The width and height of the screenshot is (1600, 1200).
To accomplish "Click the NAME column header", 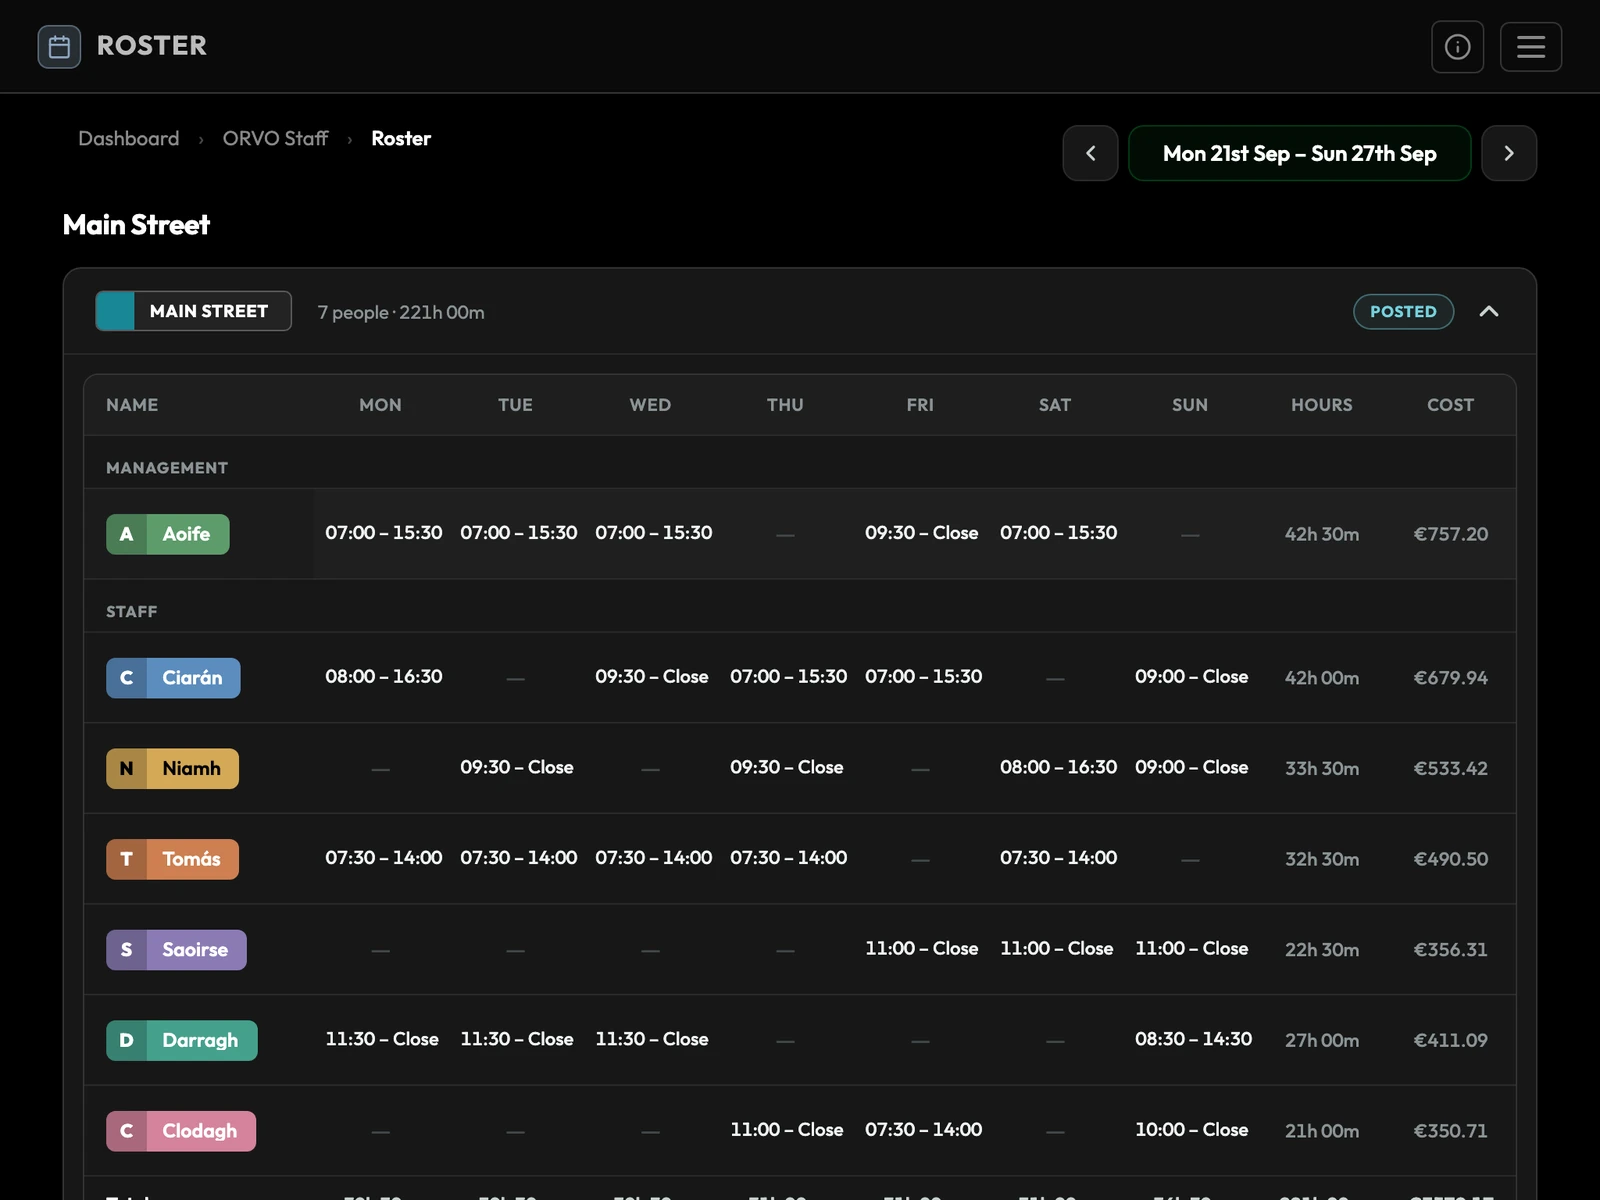I will pyautogui.click(x=132, y=405).
